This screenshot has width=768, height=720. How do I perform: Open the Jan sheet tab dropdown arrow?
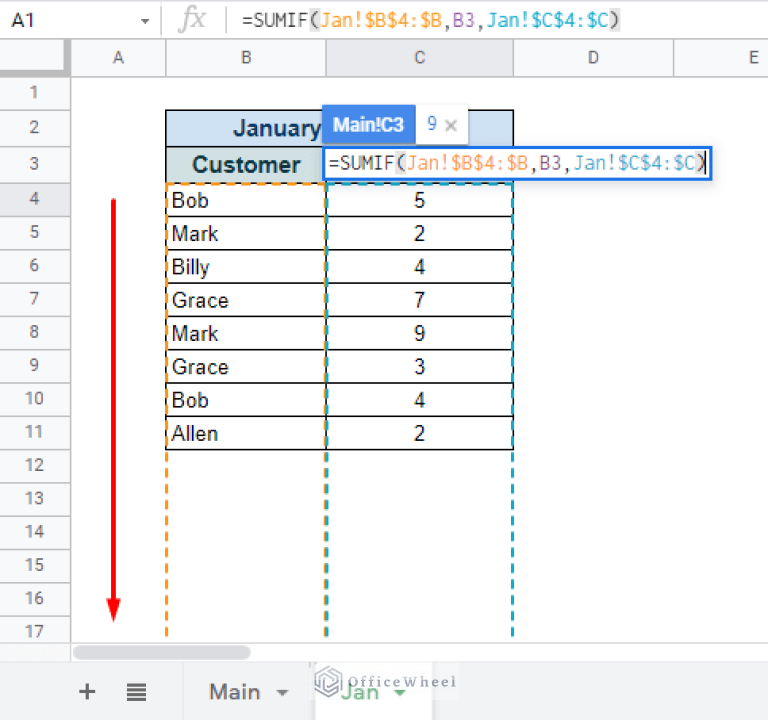click(x=400, y=692)
